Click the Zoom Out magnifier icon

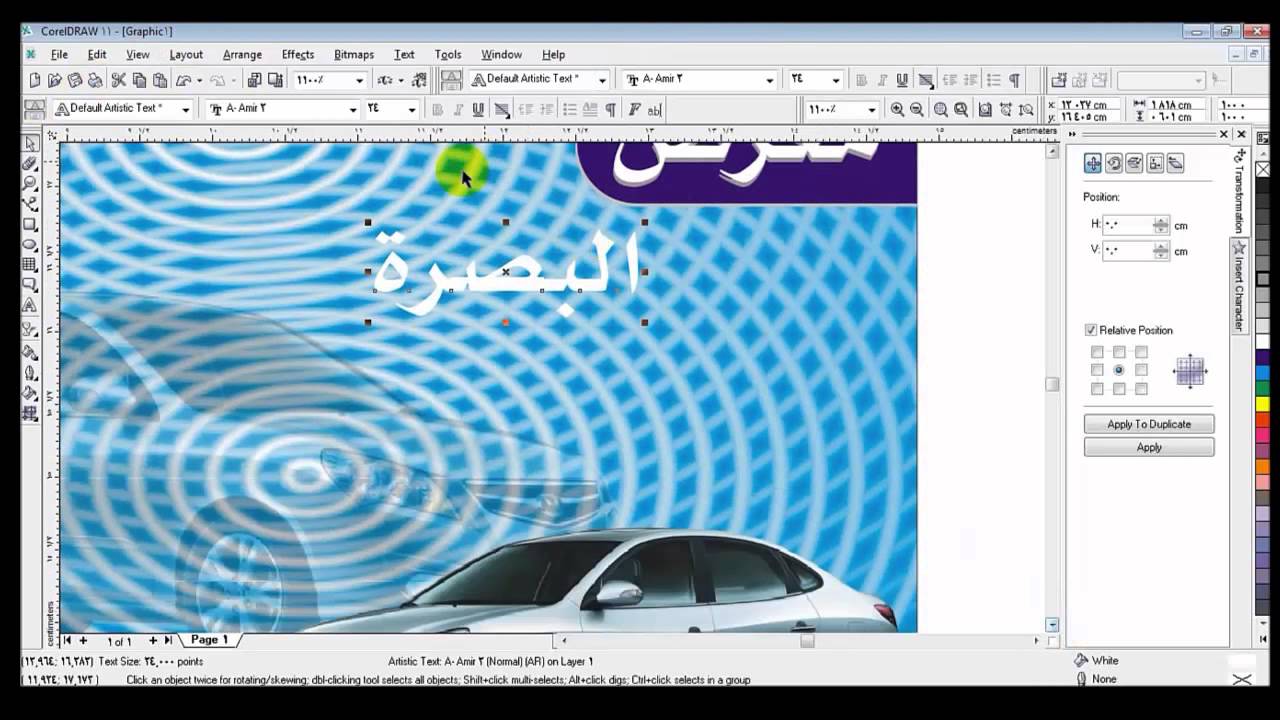[x=917, y=109]
